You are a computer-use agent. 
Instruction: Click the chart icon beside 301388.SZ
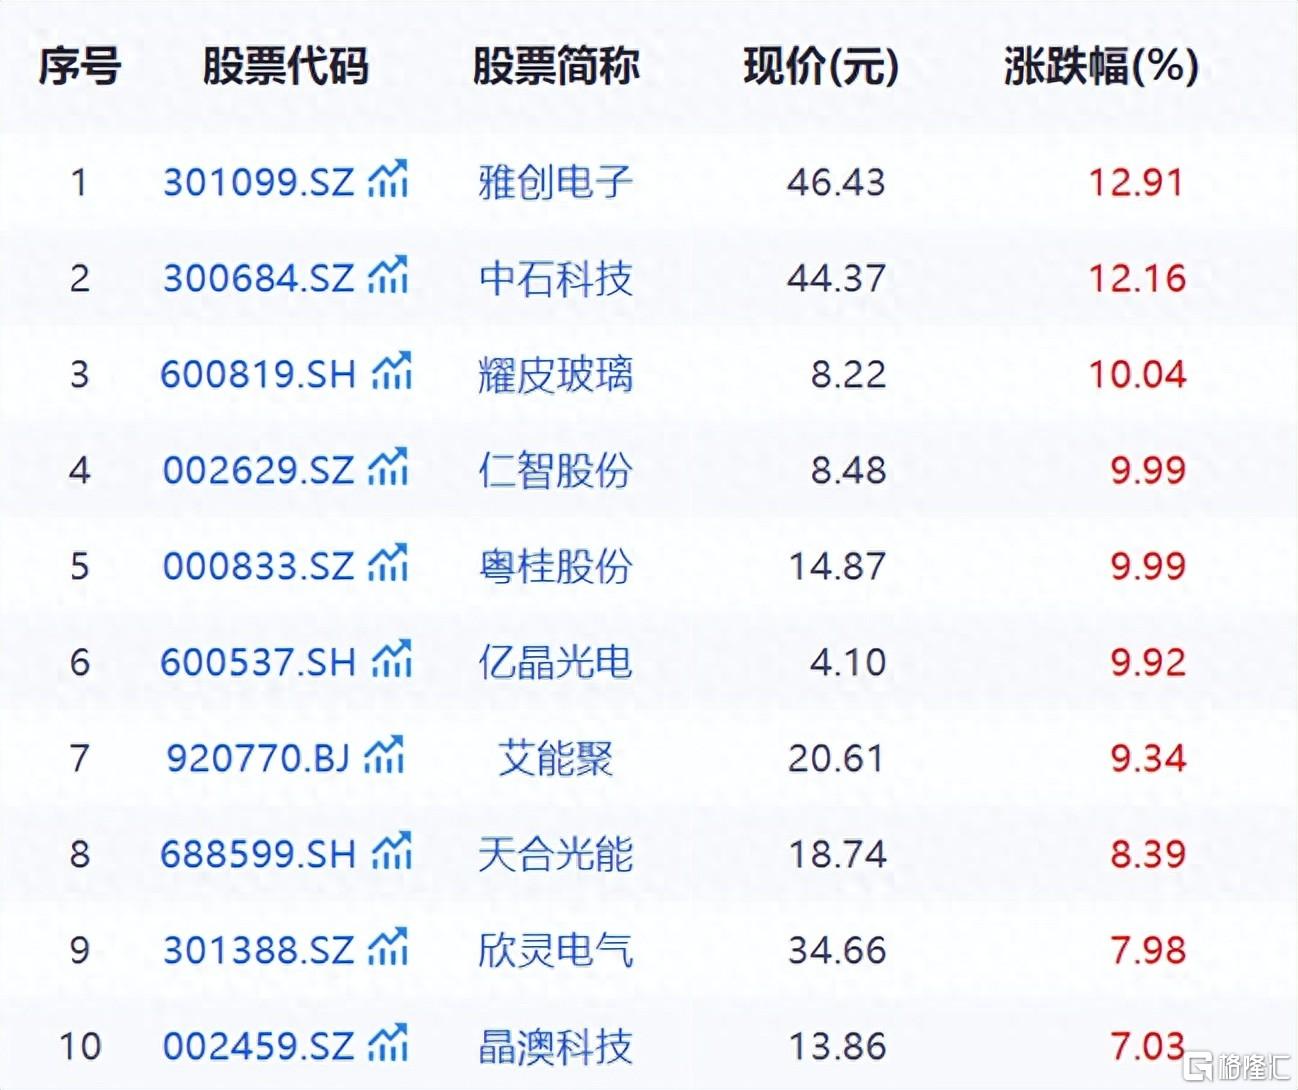coord(388,948)
